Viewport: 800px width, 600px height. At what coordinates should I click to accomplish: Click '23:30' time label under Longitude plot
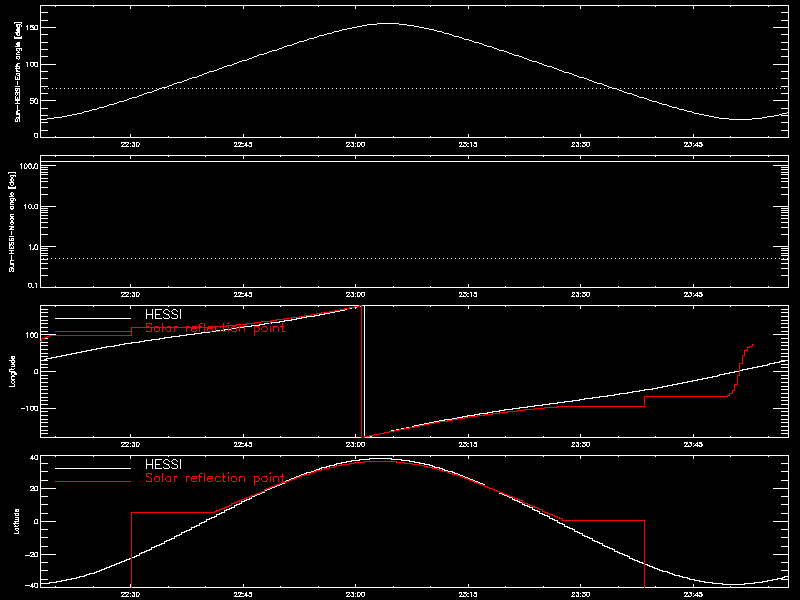click(x=581, y=445)
